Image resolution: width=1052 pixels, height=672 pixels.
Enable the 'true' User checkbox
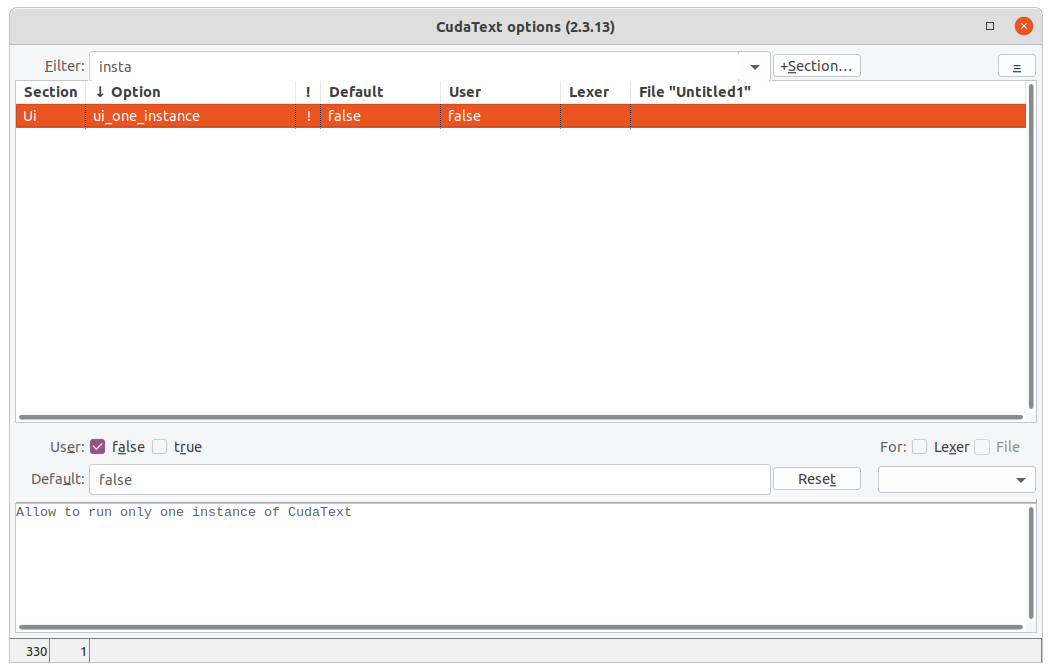coord(160,447)
